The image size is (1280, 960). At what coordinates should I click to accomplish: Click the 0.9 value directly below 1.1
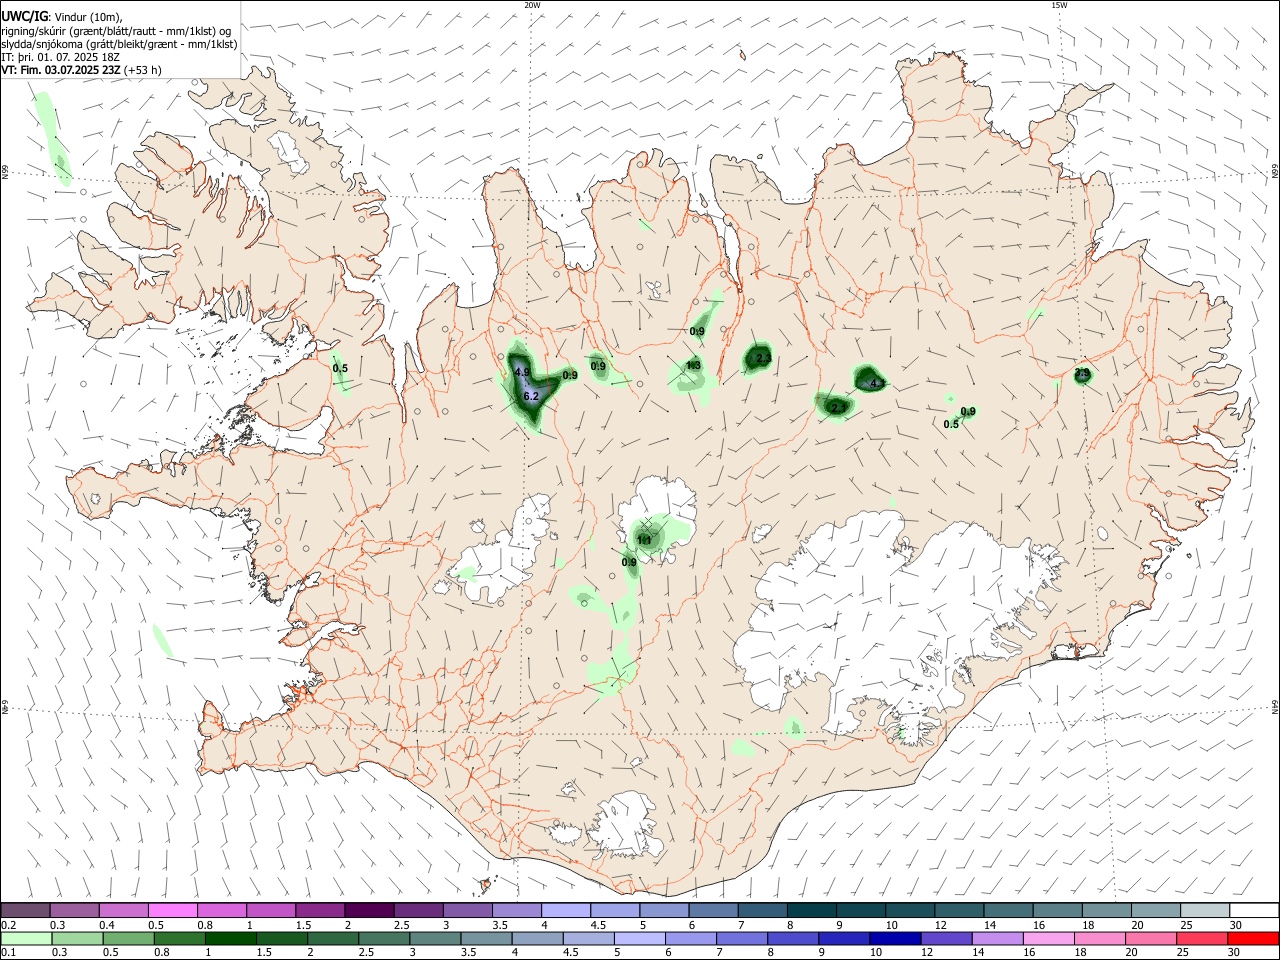pos(629,562)
